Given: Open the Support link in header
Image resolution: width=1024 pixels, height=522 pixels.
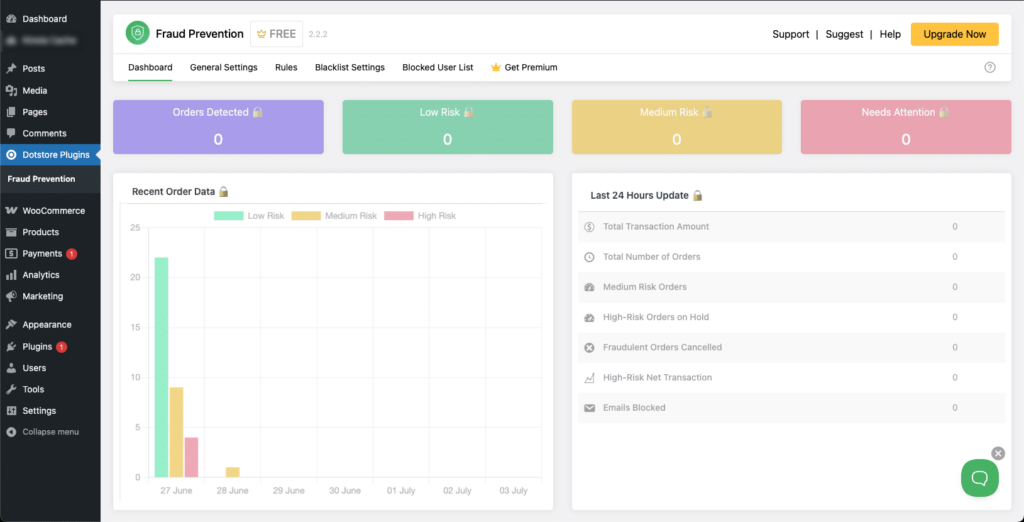Looking at the screenshot, I should coord(790,34).
